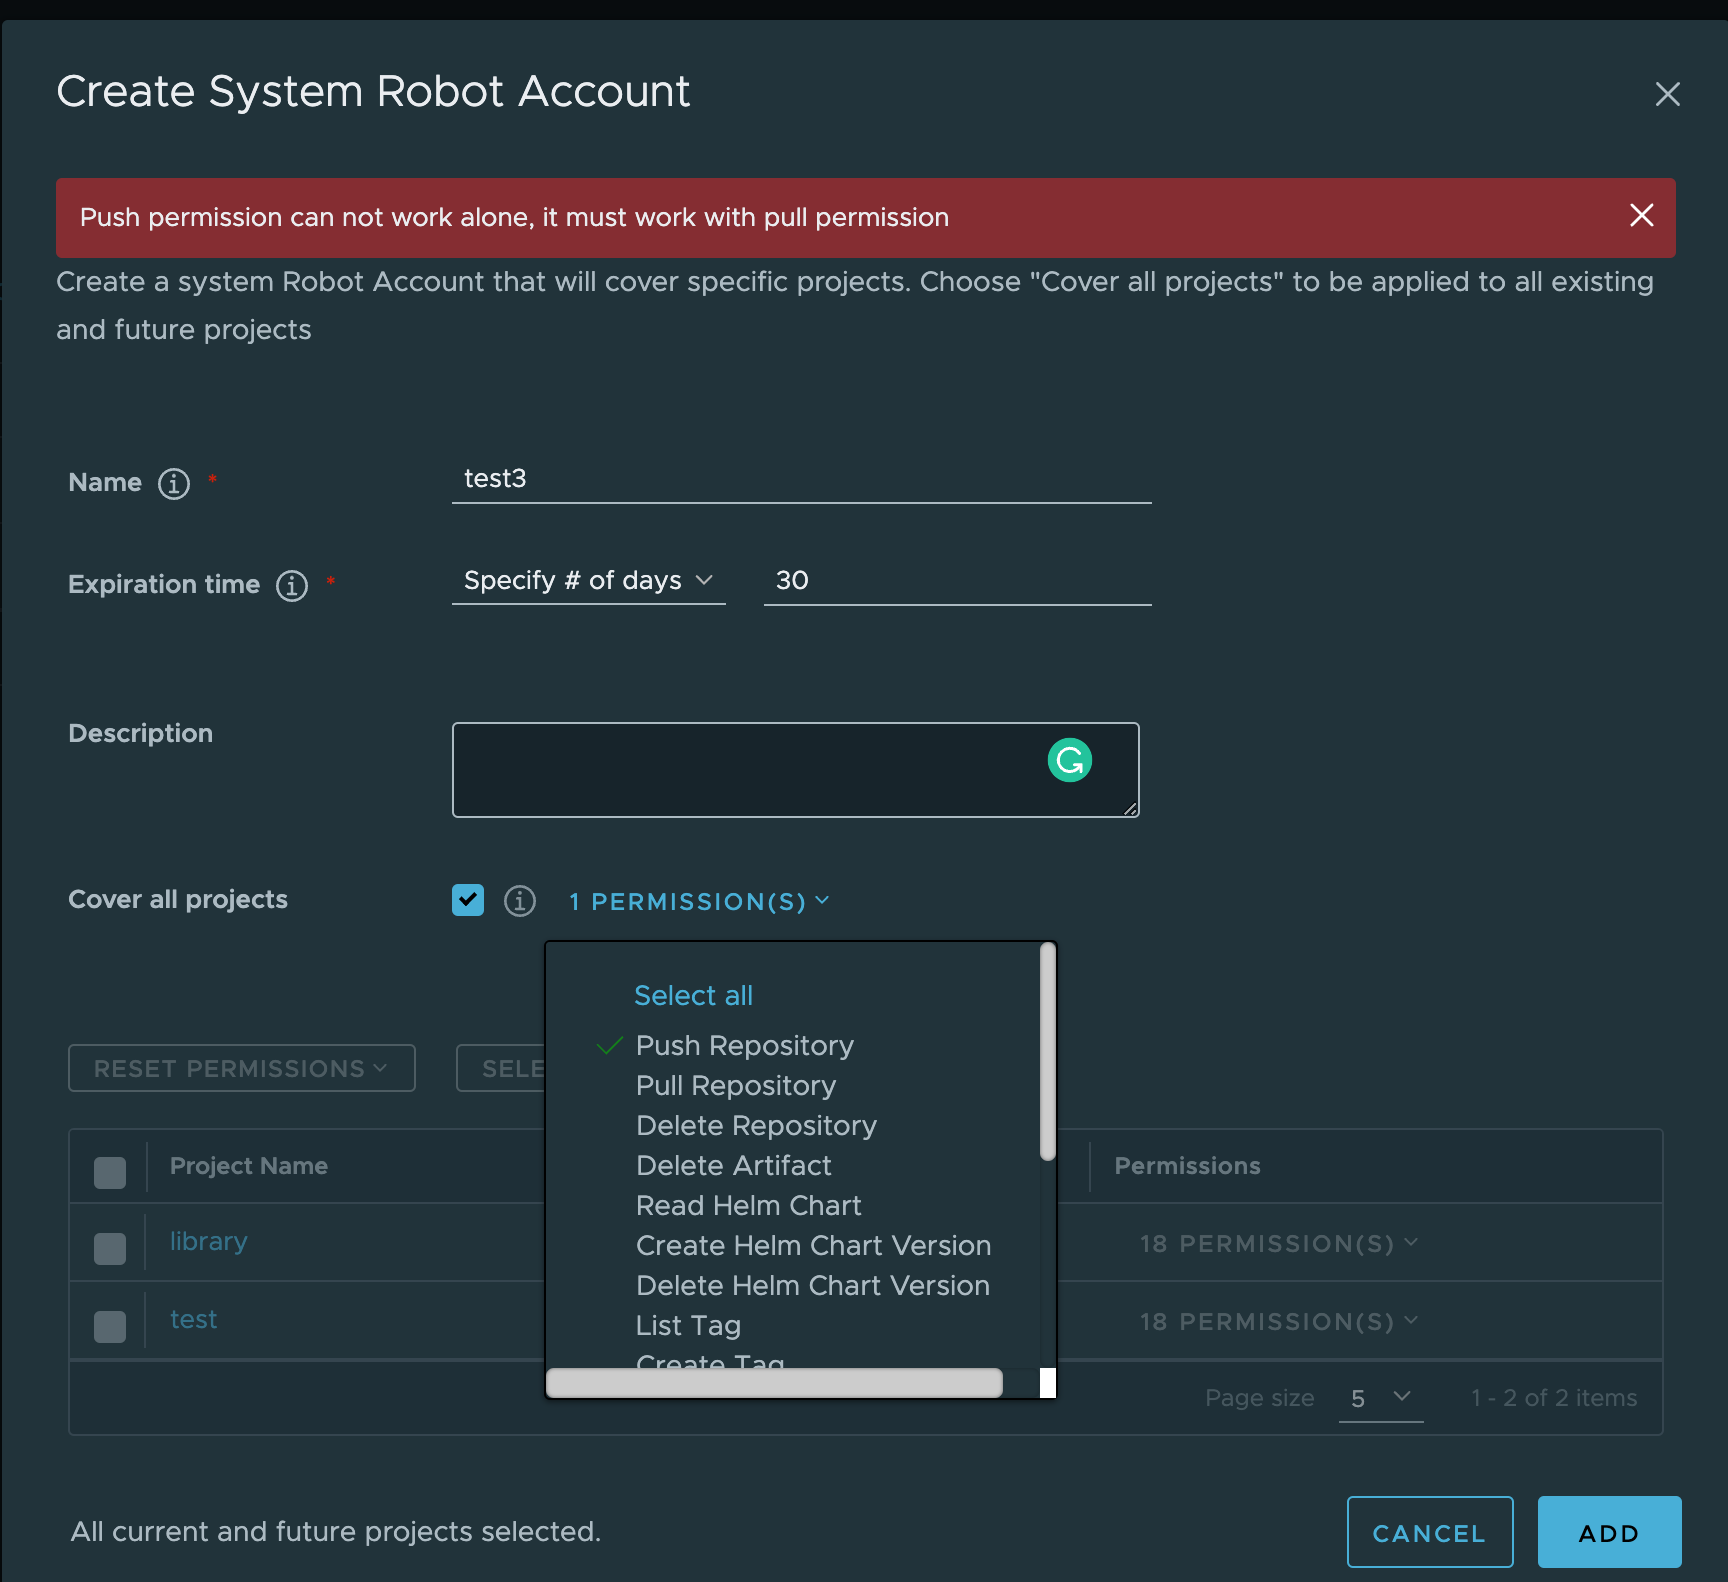Viewport: 1728px width, 1582px height.
Task: Click the Name input field containing test3
Action: coord(802,479)
